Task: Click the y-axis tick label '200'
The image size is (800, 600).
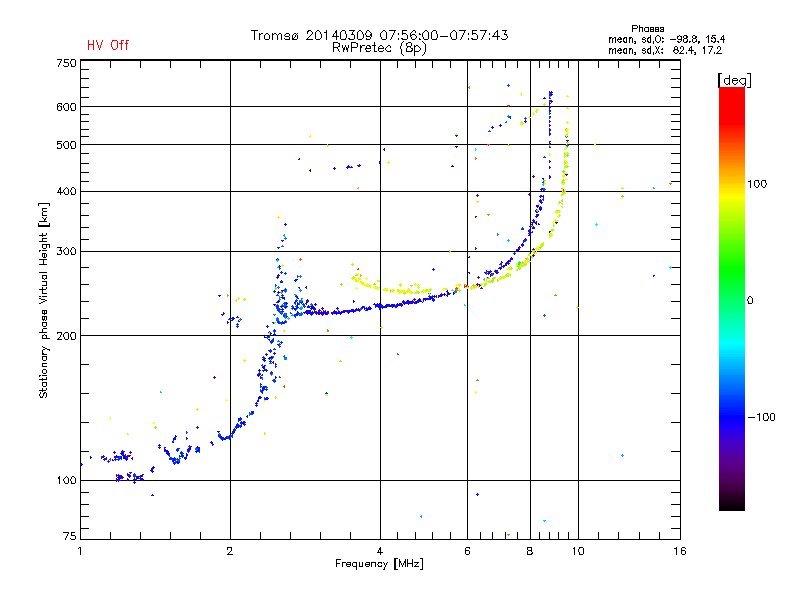Action: click(67, 336)
